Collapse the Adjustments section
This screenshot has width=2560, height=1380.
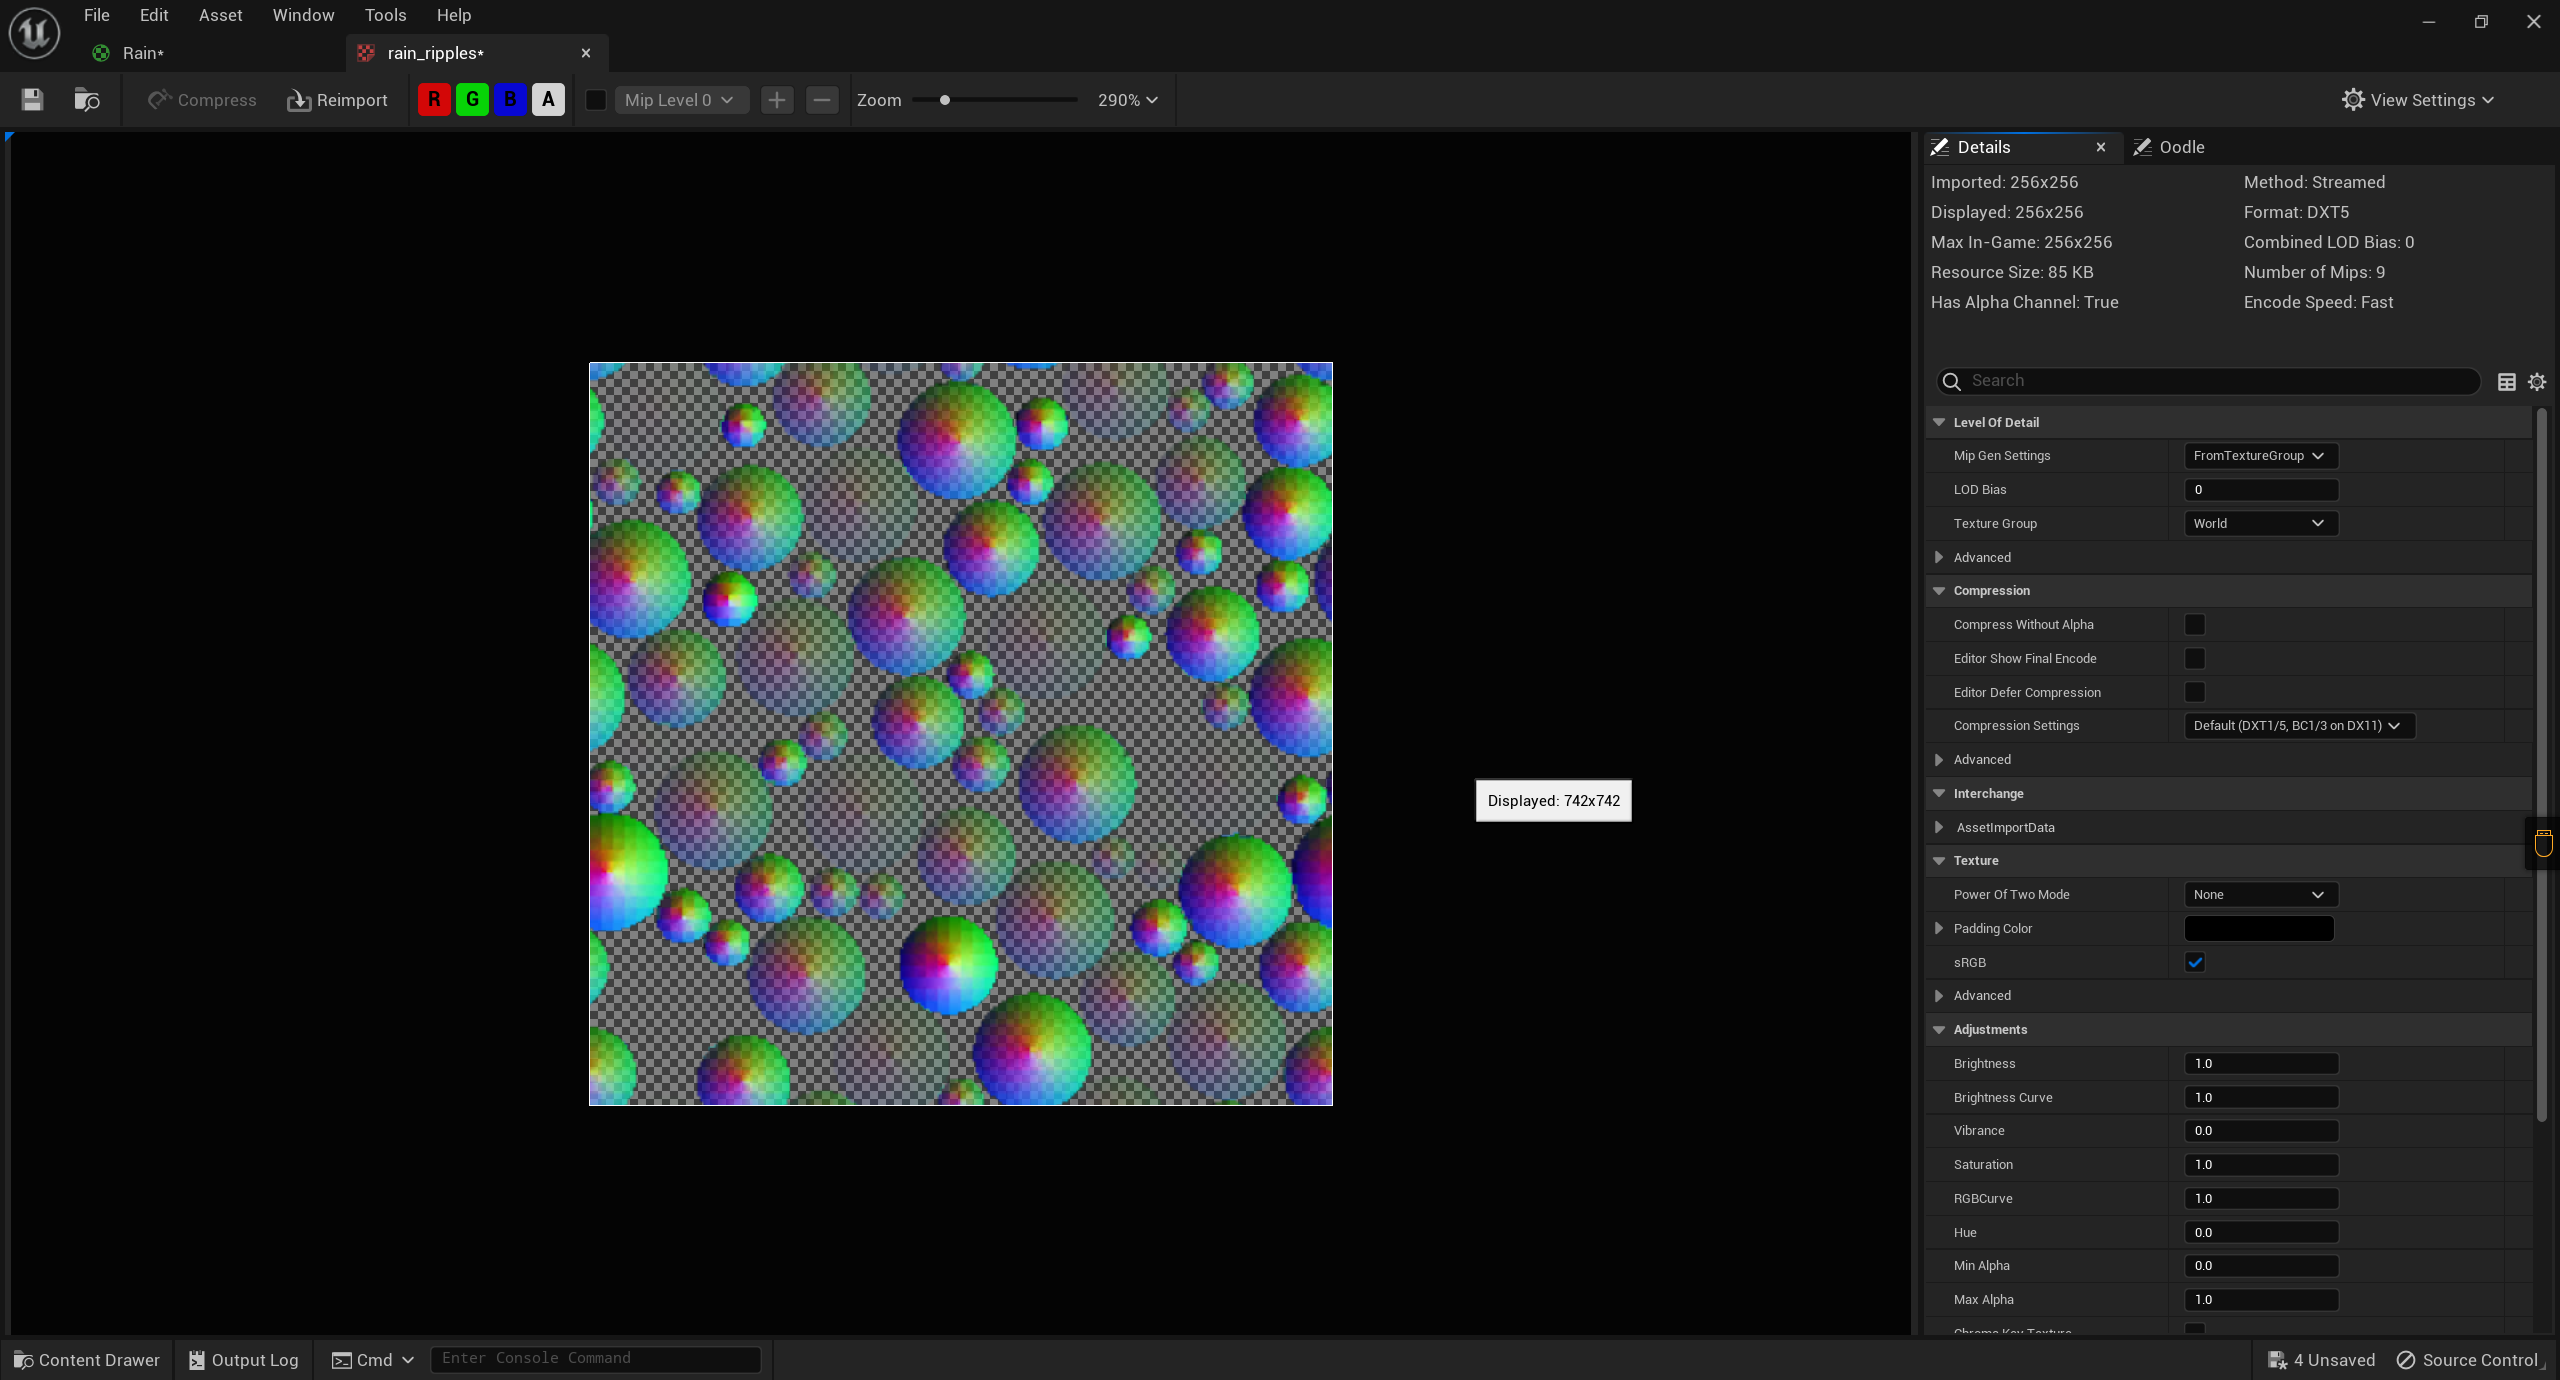click(1939, 1030)
